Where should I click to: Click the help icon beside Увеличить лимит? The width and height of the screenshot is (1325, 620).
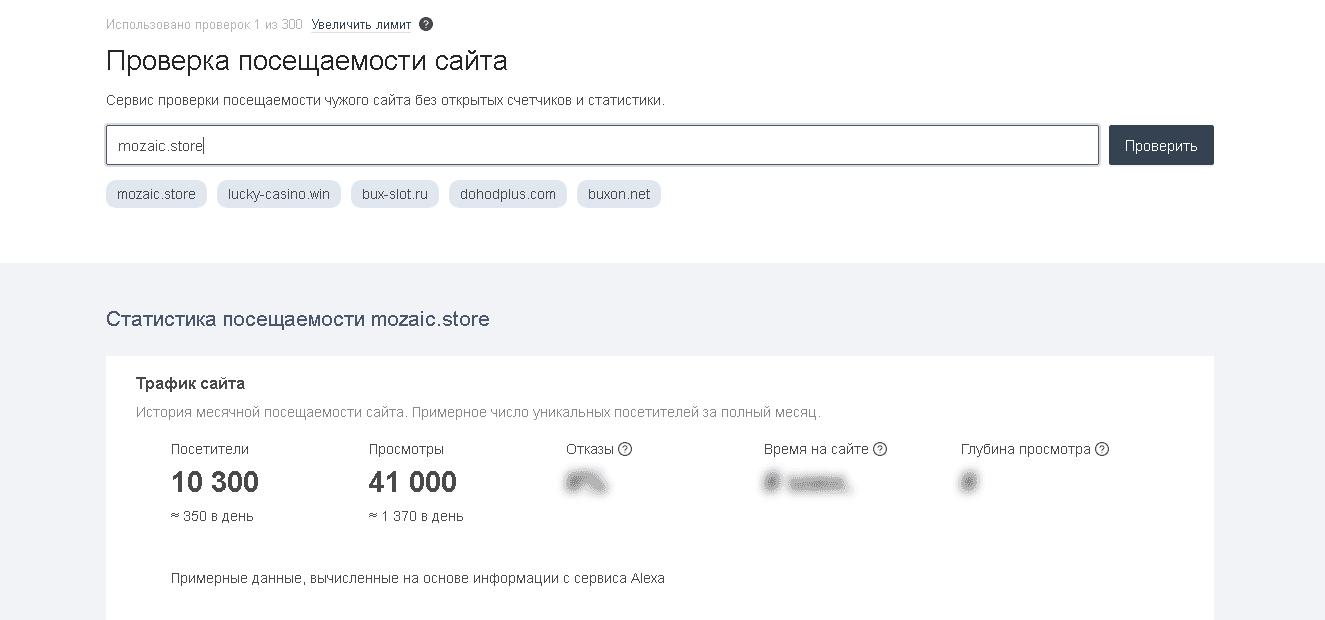coord(426,24)
